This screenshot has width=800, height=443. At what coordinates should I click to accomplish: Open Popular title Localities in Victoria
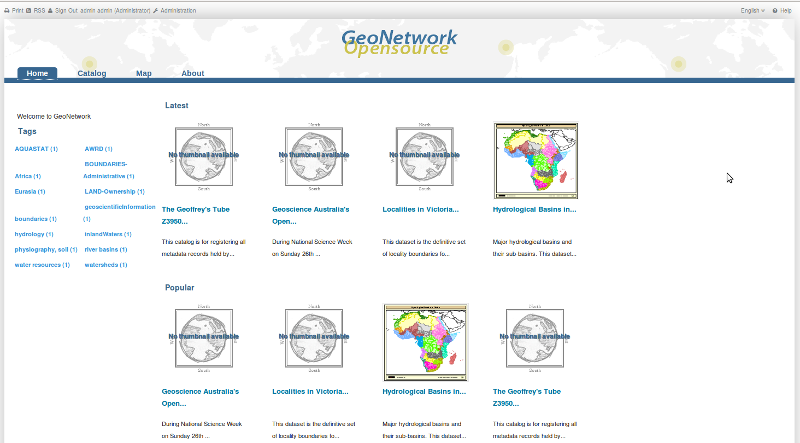[310, 391]
